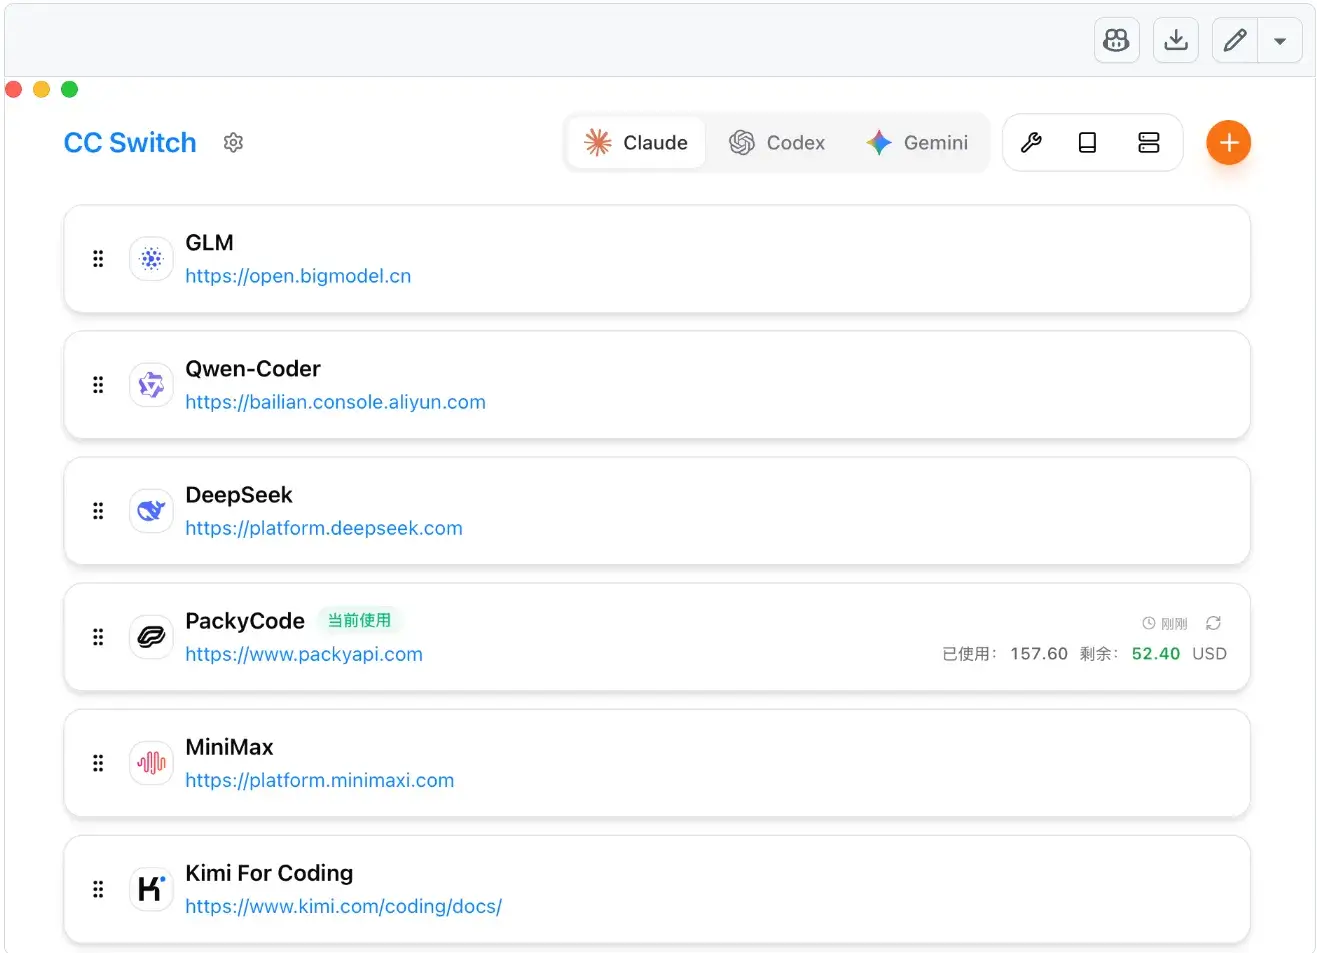Expand the dropdown arrow beside pencil
Screen dimensions: 1317x953
click(x=1280, y=42)
